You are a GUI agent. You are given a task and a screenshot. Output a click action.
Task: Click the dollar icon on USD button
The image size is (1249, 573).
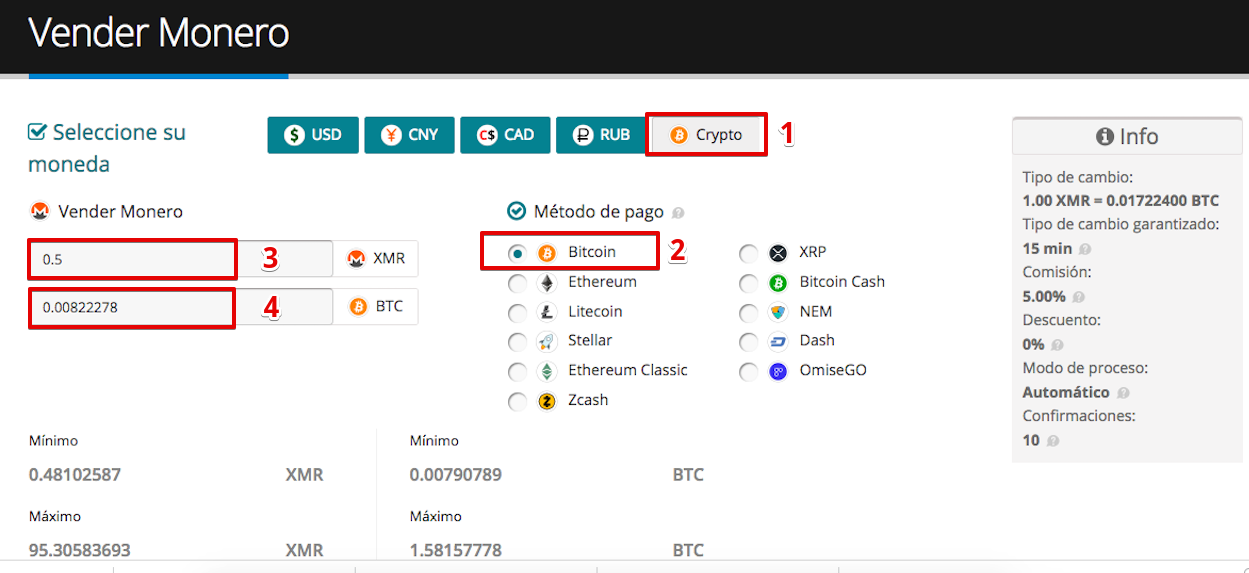(x=294, y=135)
